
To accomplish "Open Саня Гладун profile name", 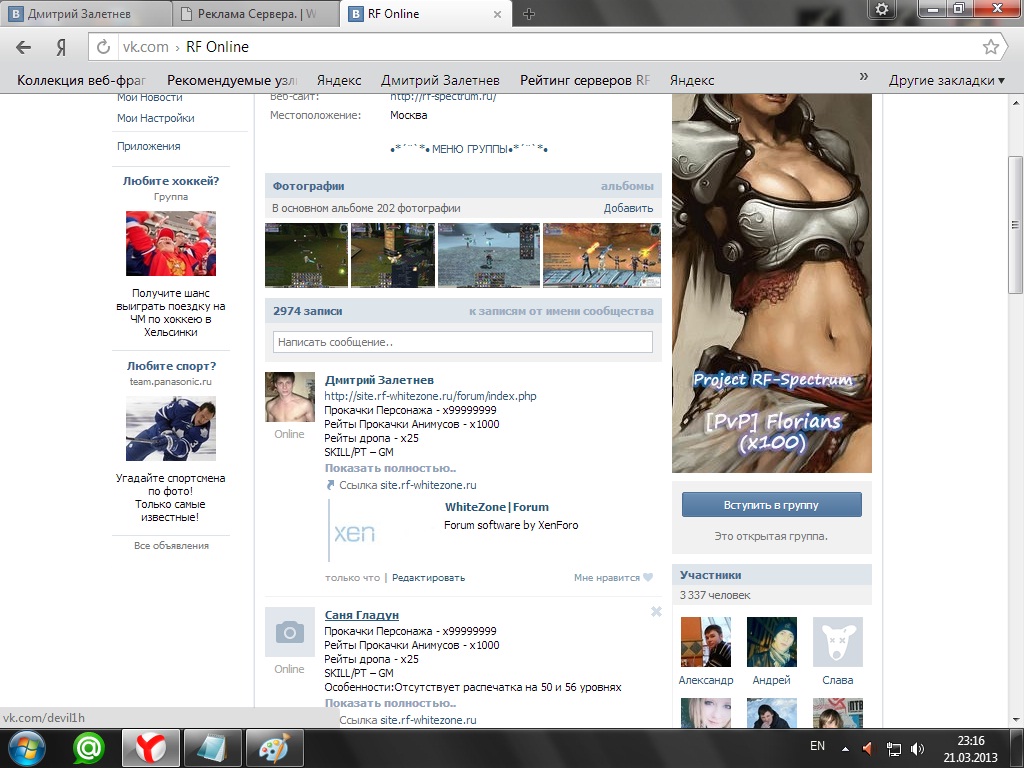I will 361,615.
